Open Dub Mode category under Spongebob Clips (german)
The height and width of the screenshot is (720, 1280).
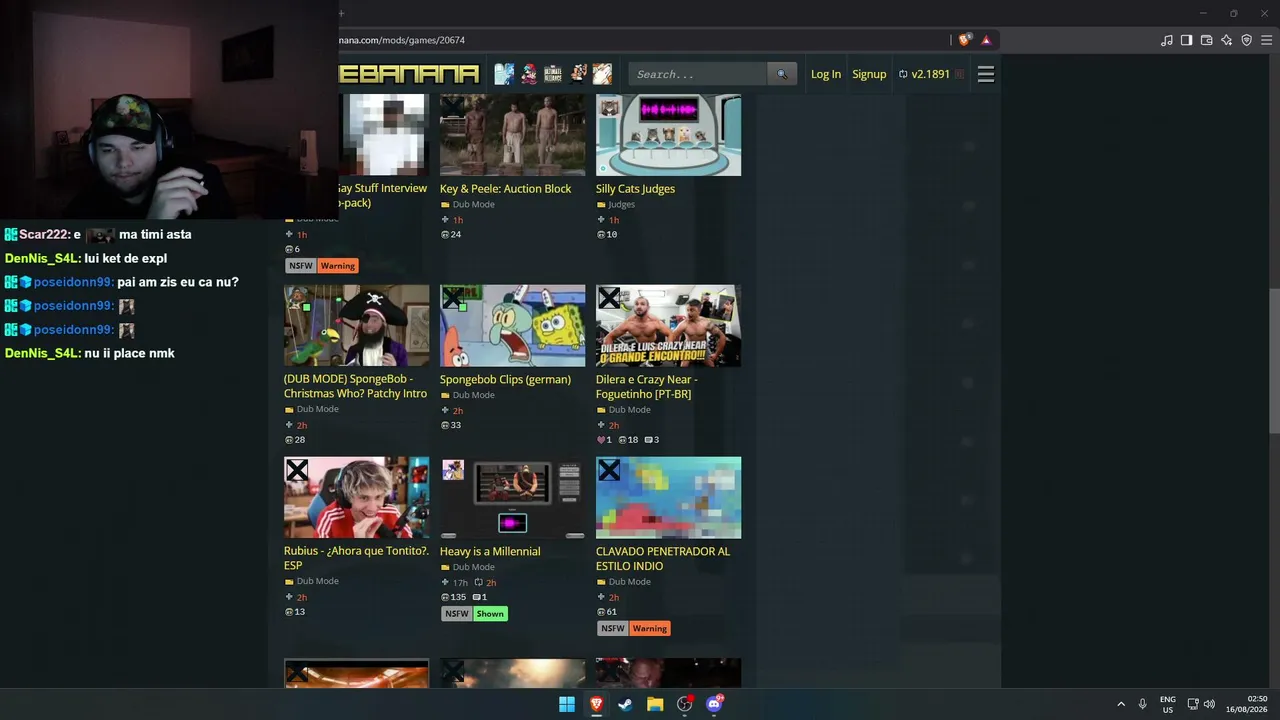pyautogui.click(x=473, y=396)
